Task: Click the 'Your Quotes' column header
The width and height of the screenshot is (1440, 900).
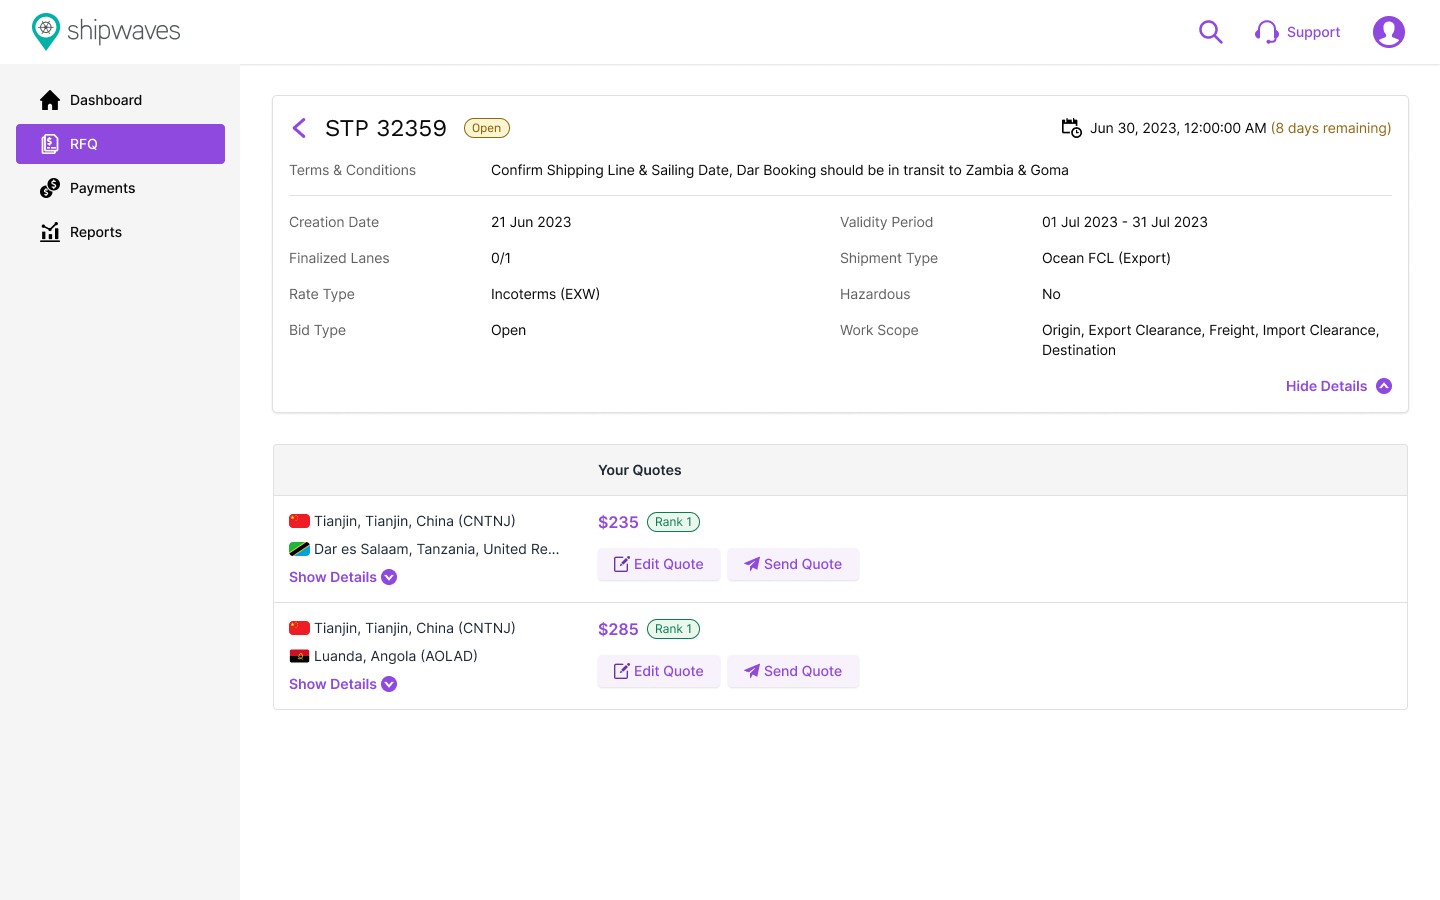Action: (x=640, y=470)
